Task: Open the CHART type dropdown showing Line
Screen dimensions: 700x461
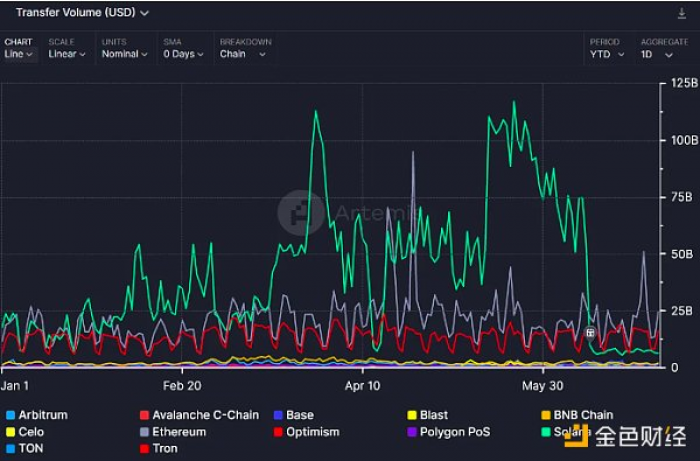Action: 18,48
